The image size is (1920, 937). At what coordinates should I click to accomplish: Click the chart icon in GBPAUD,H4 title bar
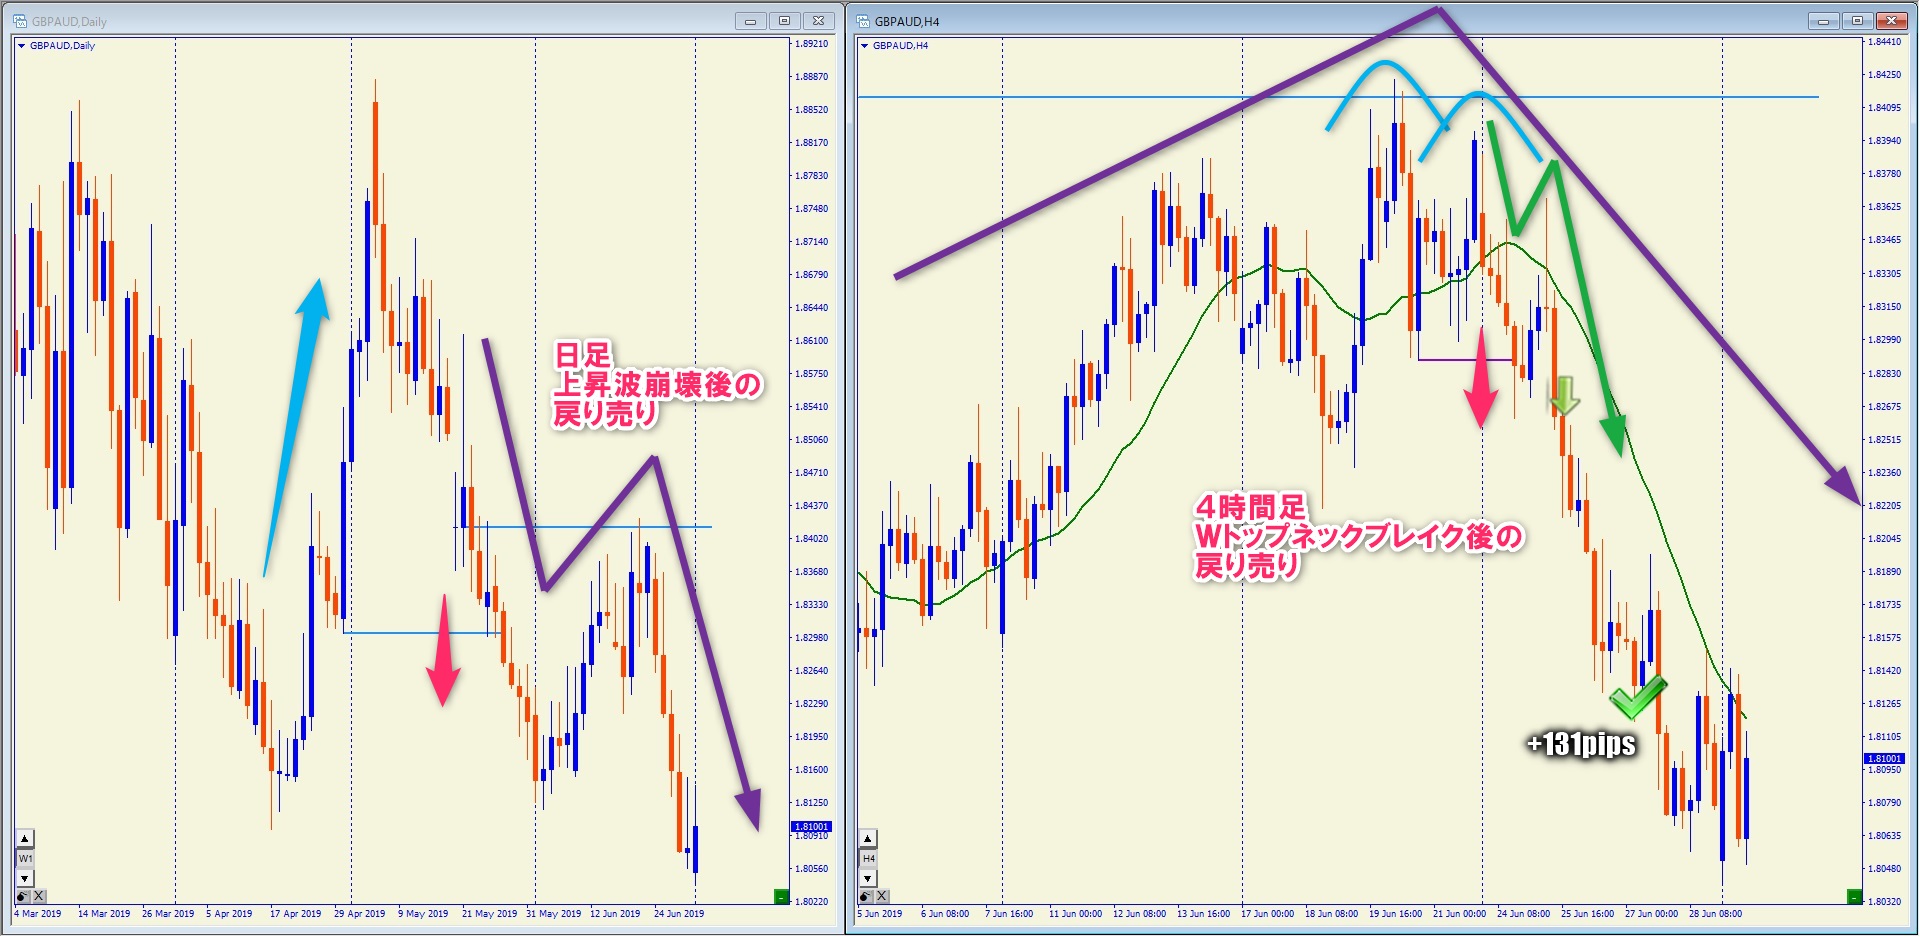tap(863, 21)
